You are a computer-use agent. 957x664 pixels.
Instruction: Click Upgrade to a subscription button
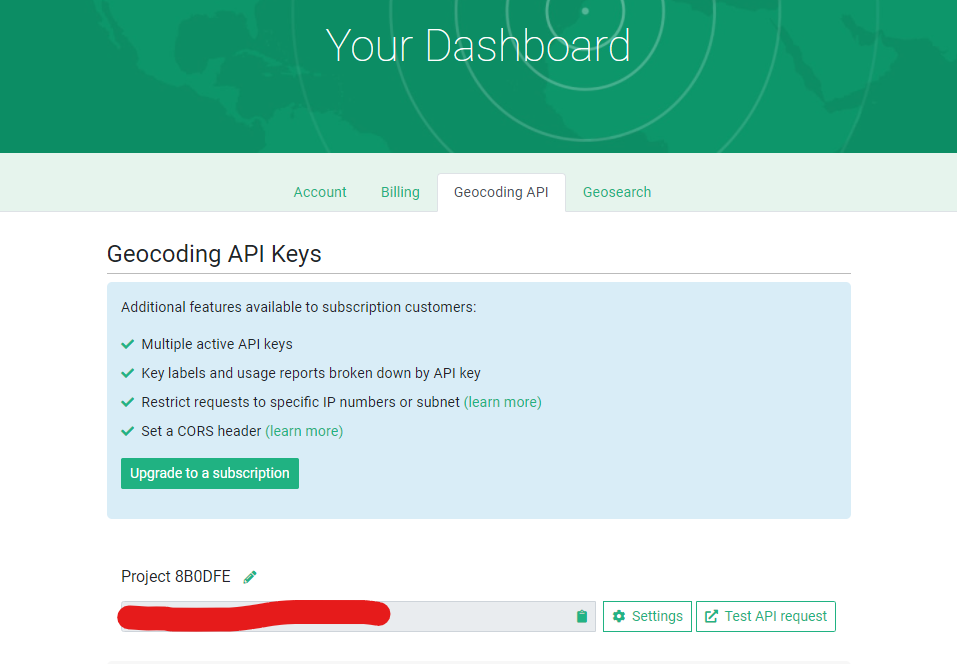210,474
